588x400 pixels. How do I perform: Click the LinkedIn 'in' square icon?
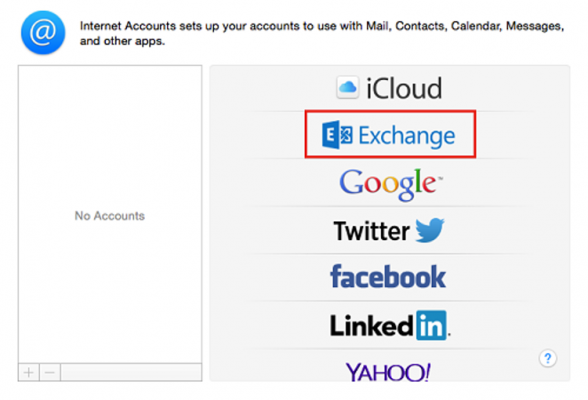pyautogui.click(x=431, y=325)
